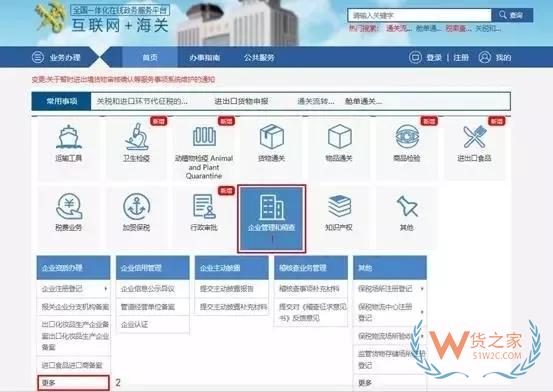Click 更多 under 企业资质办理
The height and width of the screenshot is (392, 553).
click(73, 383)
